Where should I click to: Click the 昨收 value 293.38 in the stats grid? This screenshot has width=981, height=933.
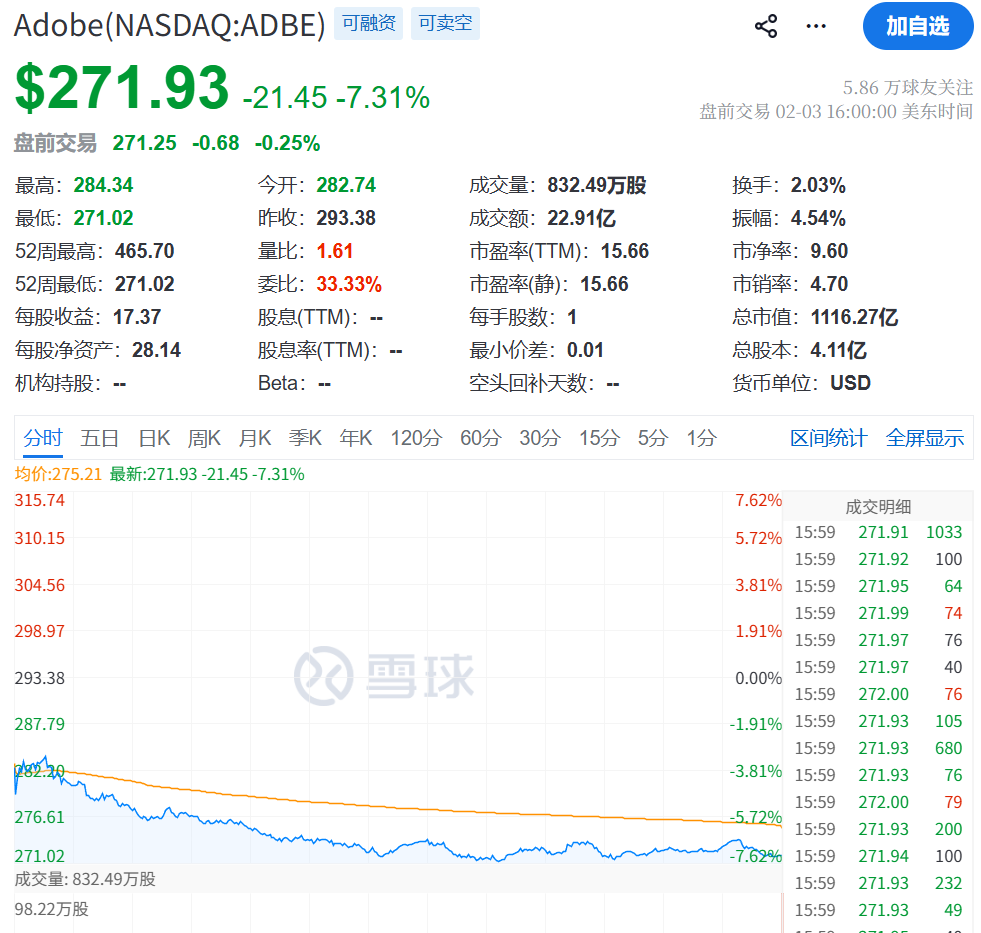[x=346, y=218]
